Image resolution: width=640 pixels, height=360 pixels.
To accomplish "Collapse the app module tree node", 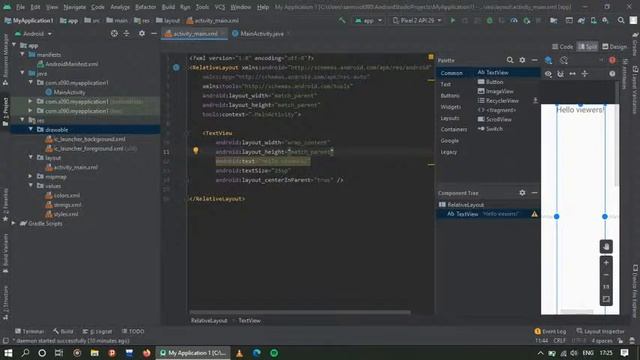I will (x=14, y=45).
